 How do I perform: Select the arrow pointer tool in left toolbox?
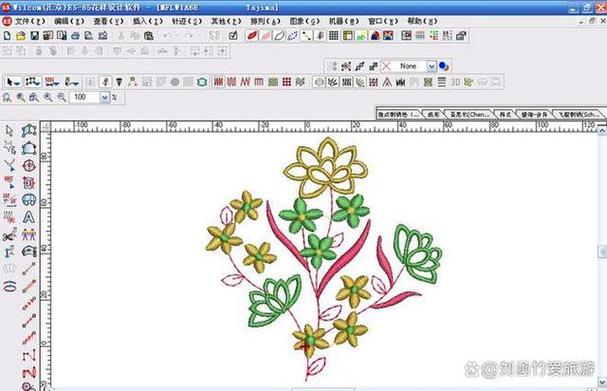(9, 131)
